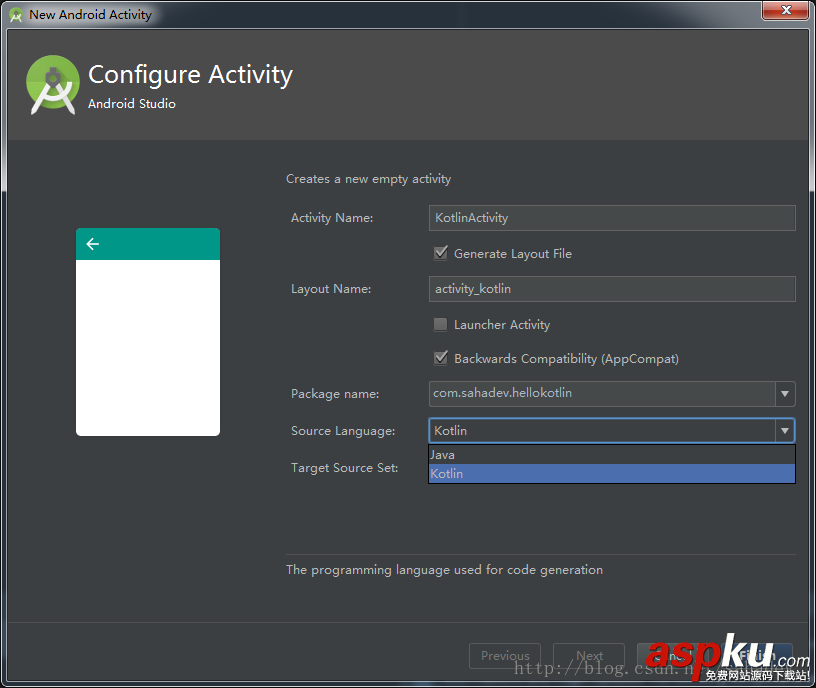This screenshot has height=688, width=816.
Task: Click the activity preview thumbnail
Action: (148, 332)
